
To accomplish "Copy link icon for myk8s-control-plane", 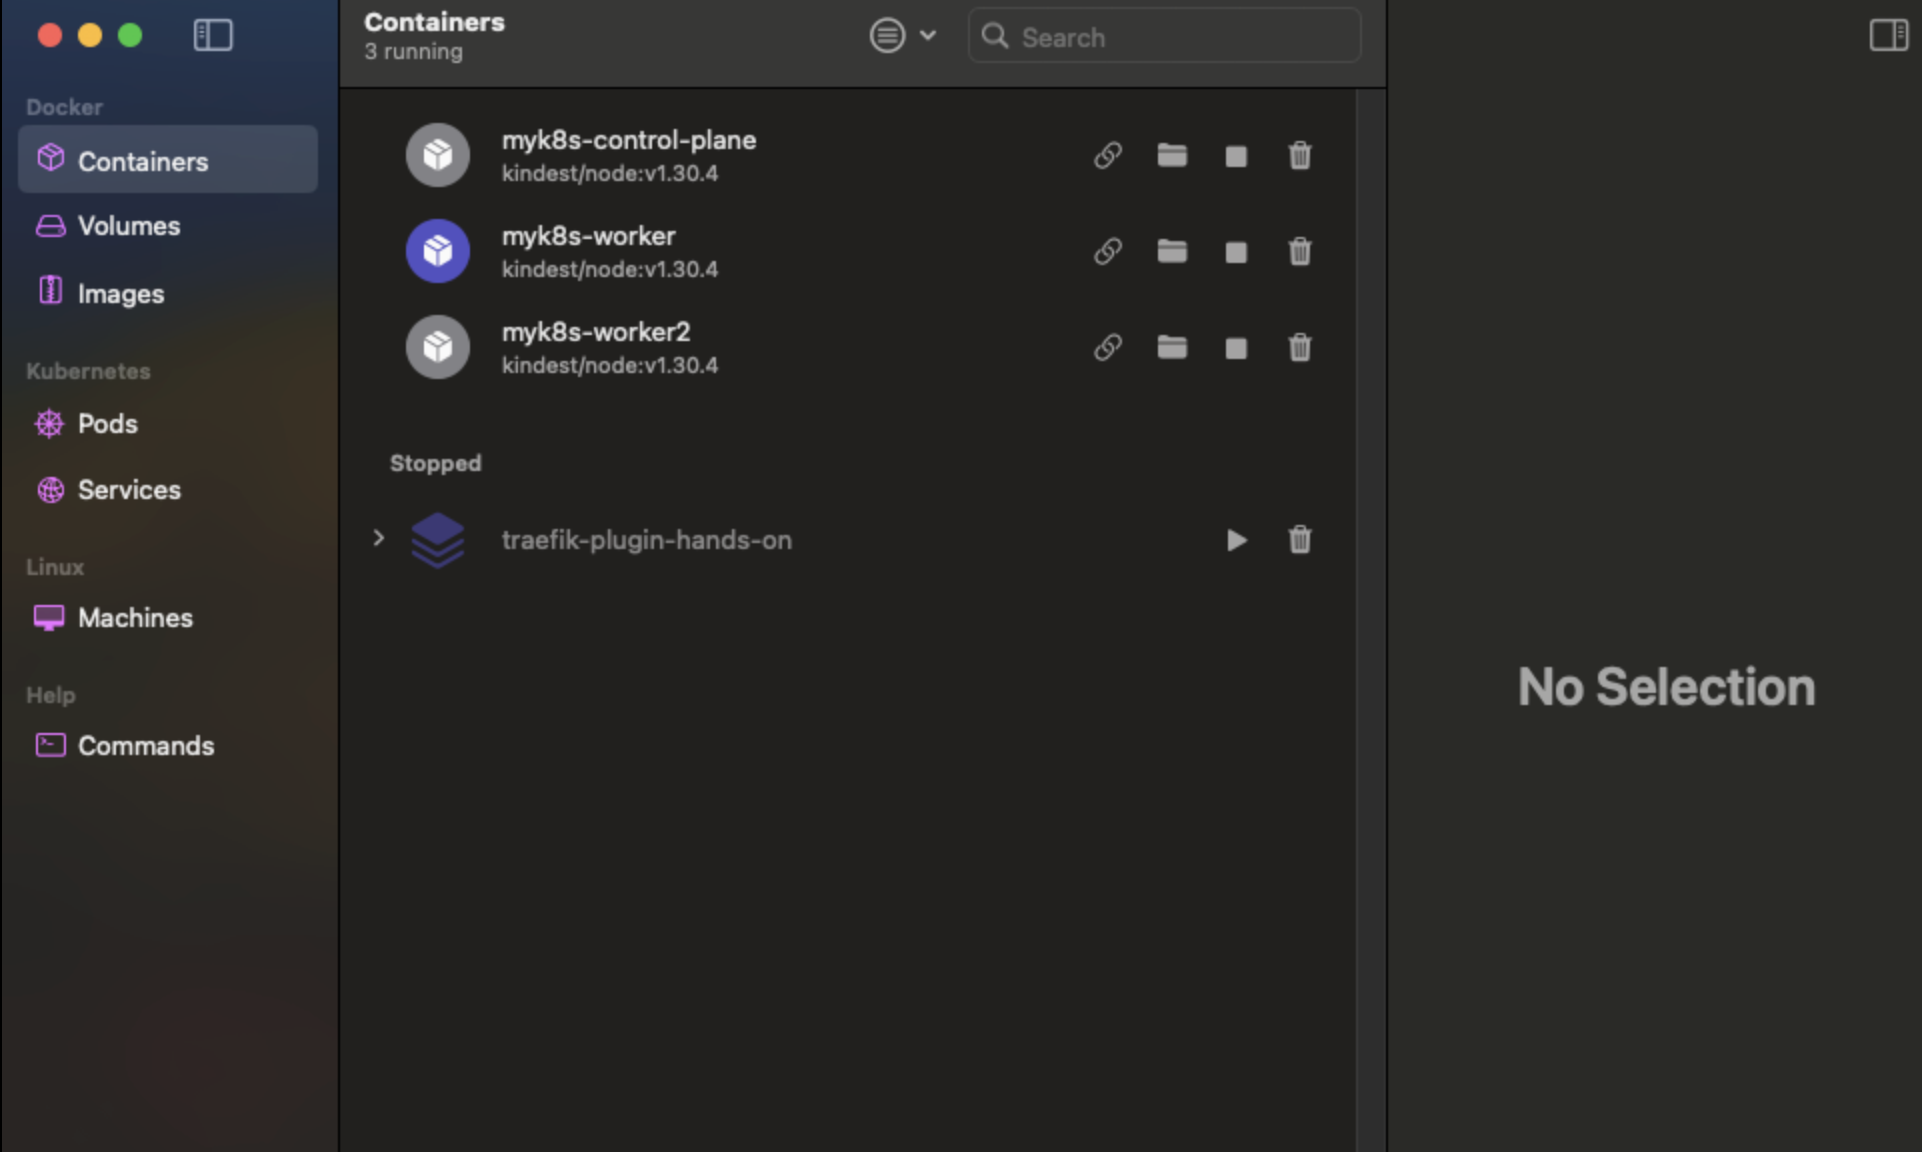I will pyautogui.click(x=1107, y=156).
